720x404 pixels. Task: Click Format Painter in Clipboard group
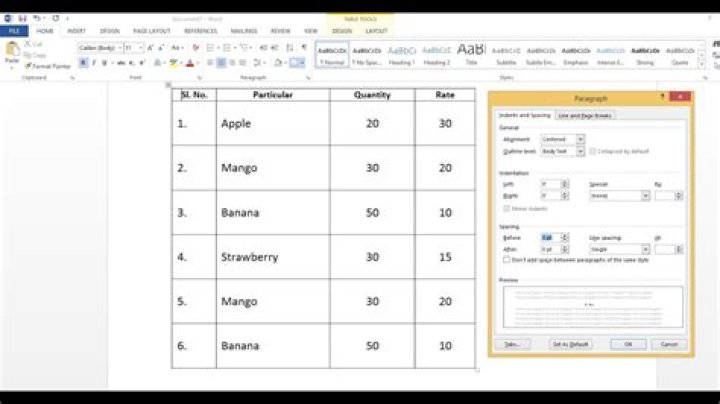coord(48,66)
